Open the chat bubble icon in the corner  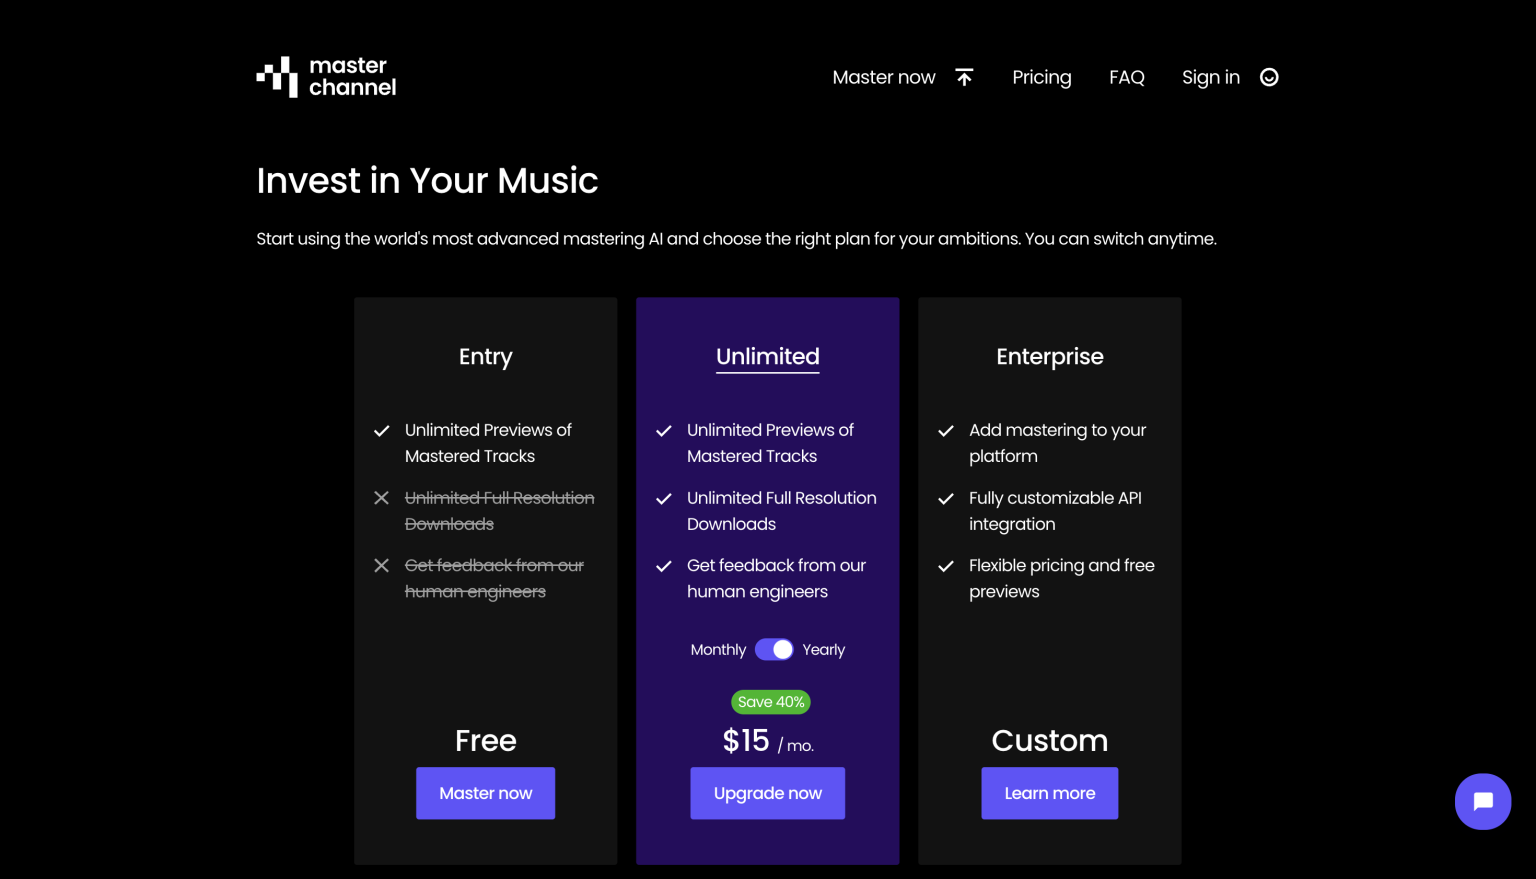(x=1483, y=801)
